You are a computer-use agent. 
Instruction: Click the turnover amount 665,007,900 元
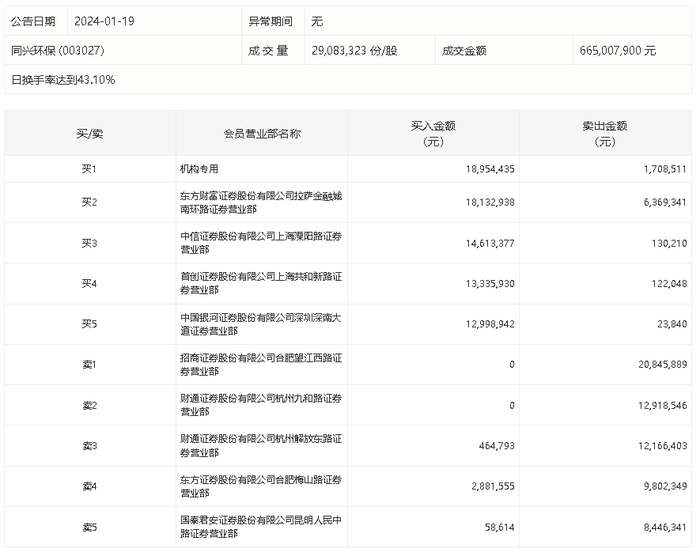(617, 50)
